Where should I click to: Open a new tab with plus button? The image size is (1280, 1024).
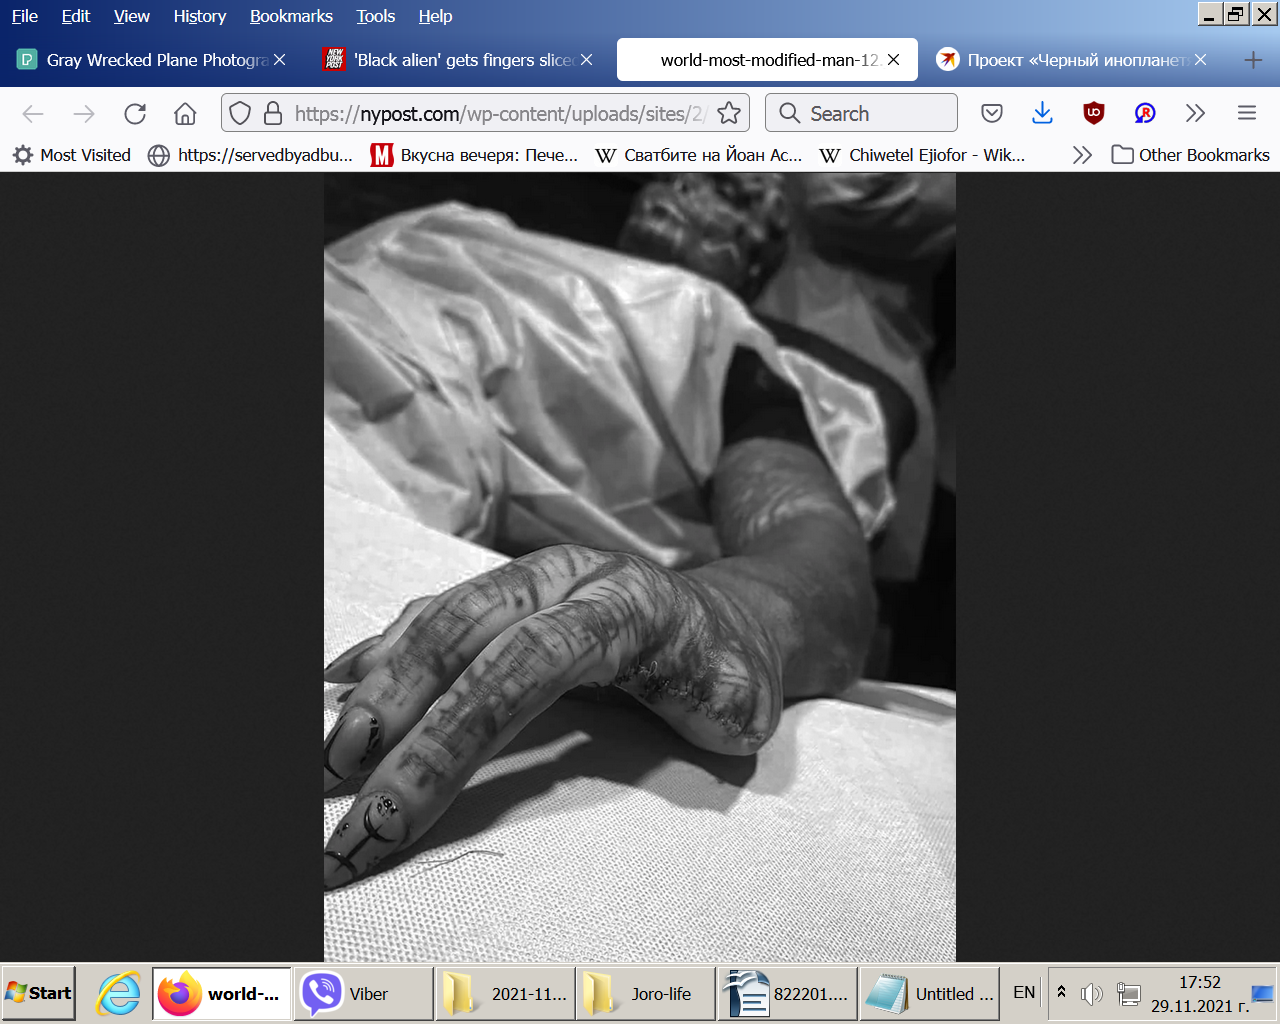click(1252, 60)
